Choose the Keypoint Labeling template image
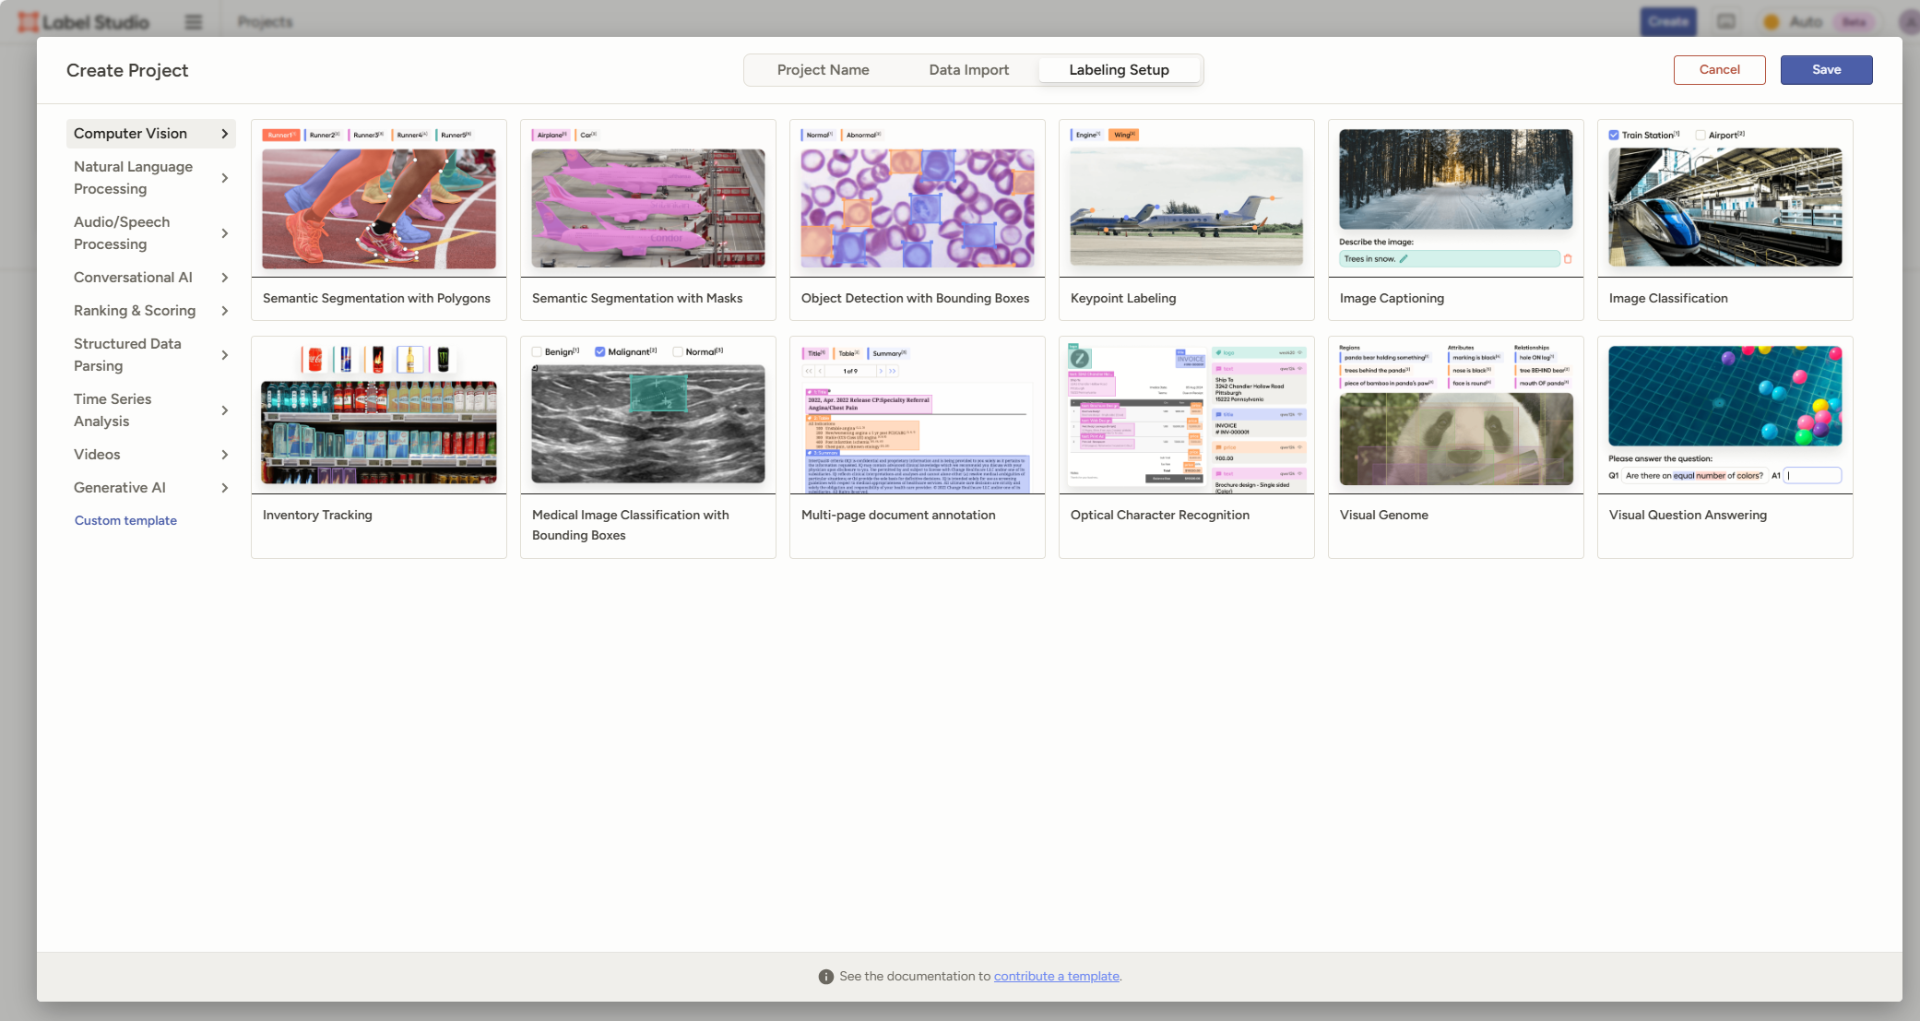 pos(1186,199)
